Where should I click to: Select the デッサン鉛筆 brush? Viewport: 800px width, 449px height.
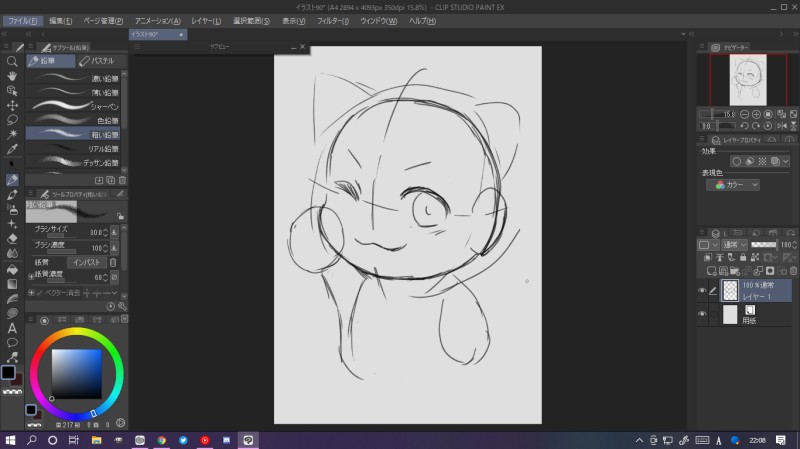(73, 162)
